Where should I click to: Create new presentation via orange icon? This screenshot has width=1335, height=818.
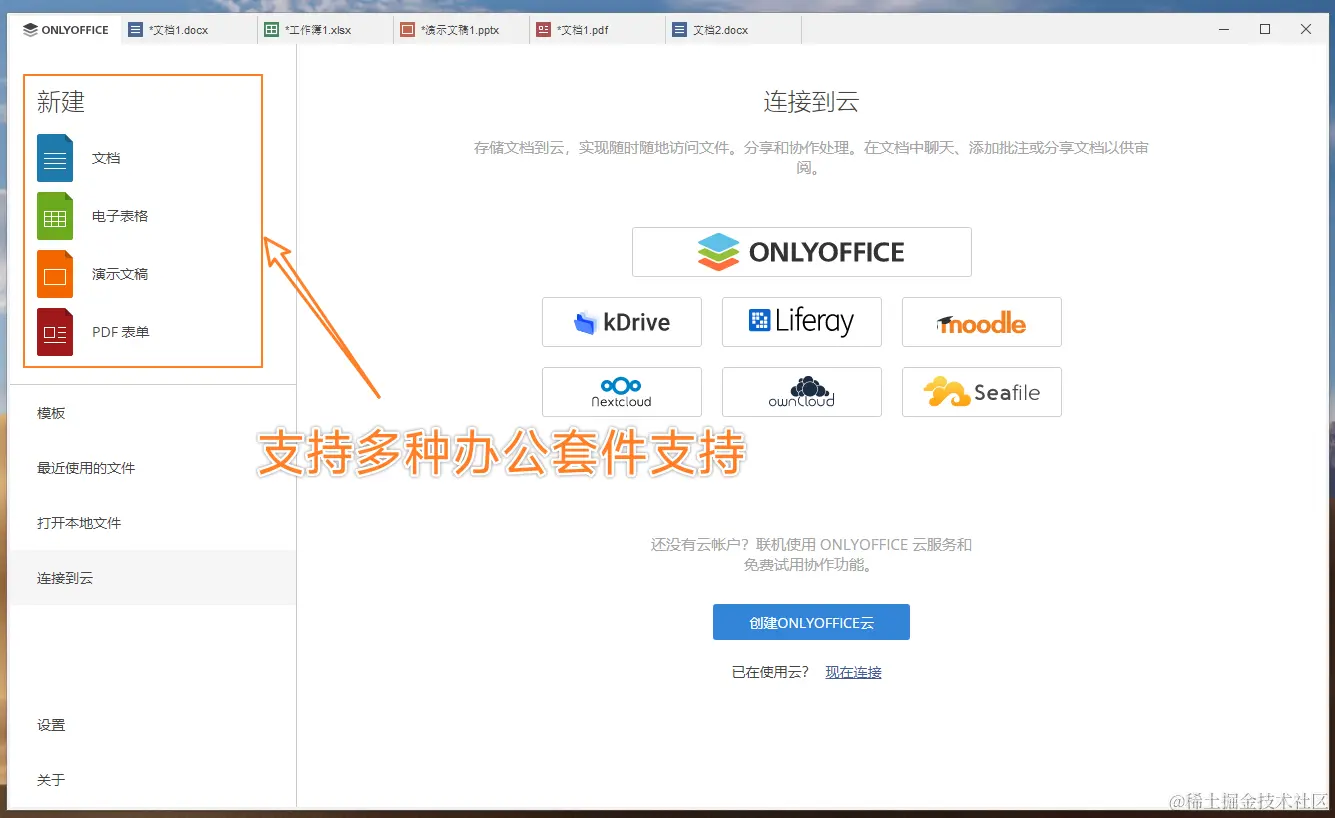point(55,274)
